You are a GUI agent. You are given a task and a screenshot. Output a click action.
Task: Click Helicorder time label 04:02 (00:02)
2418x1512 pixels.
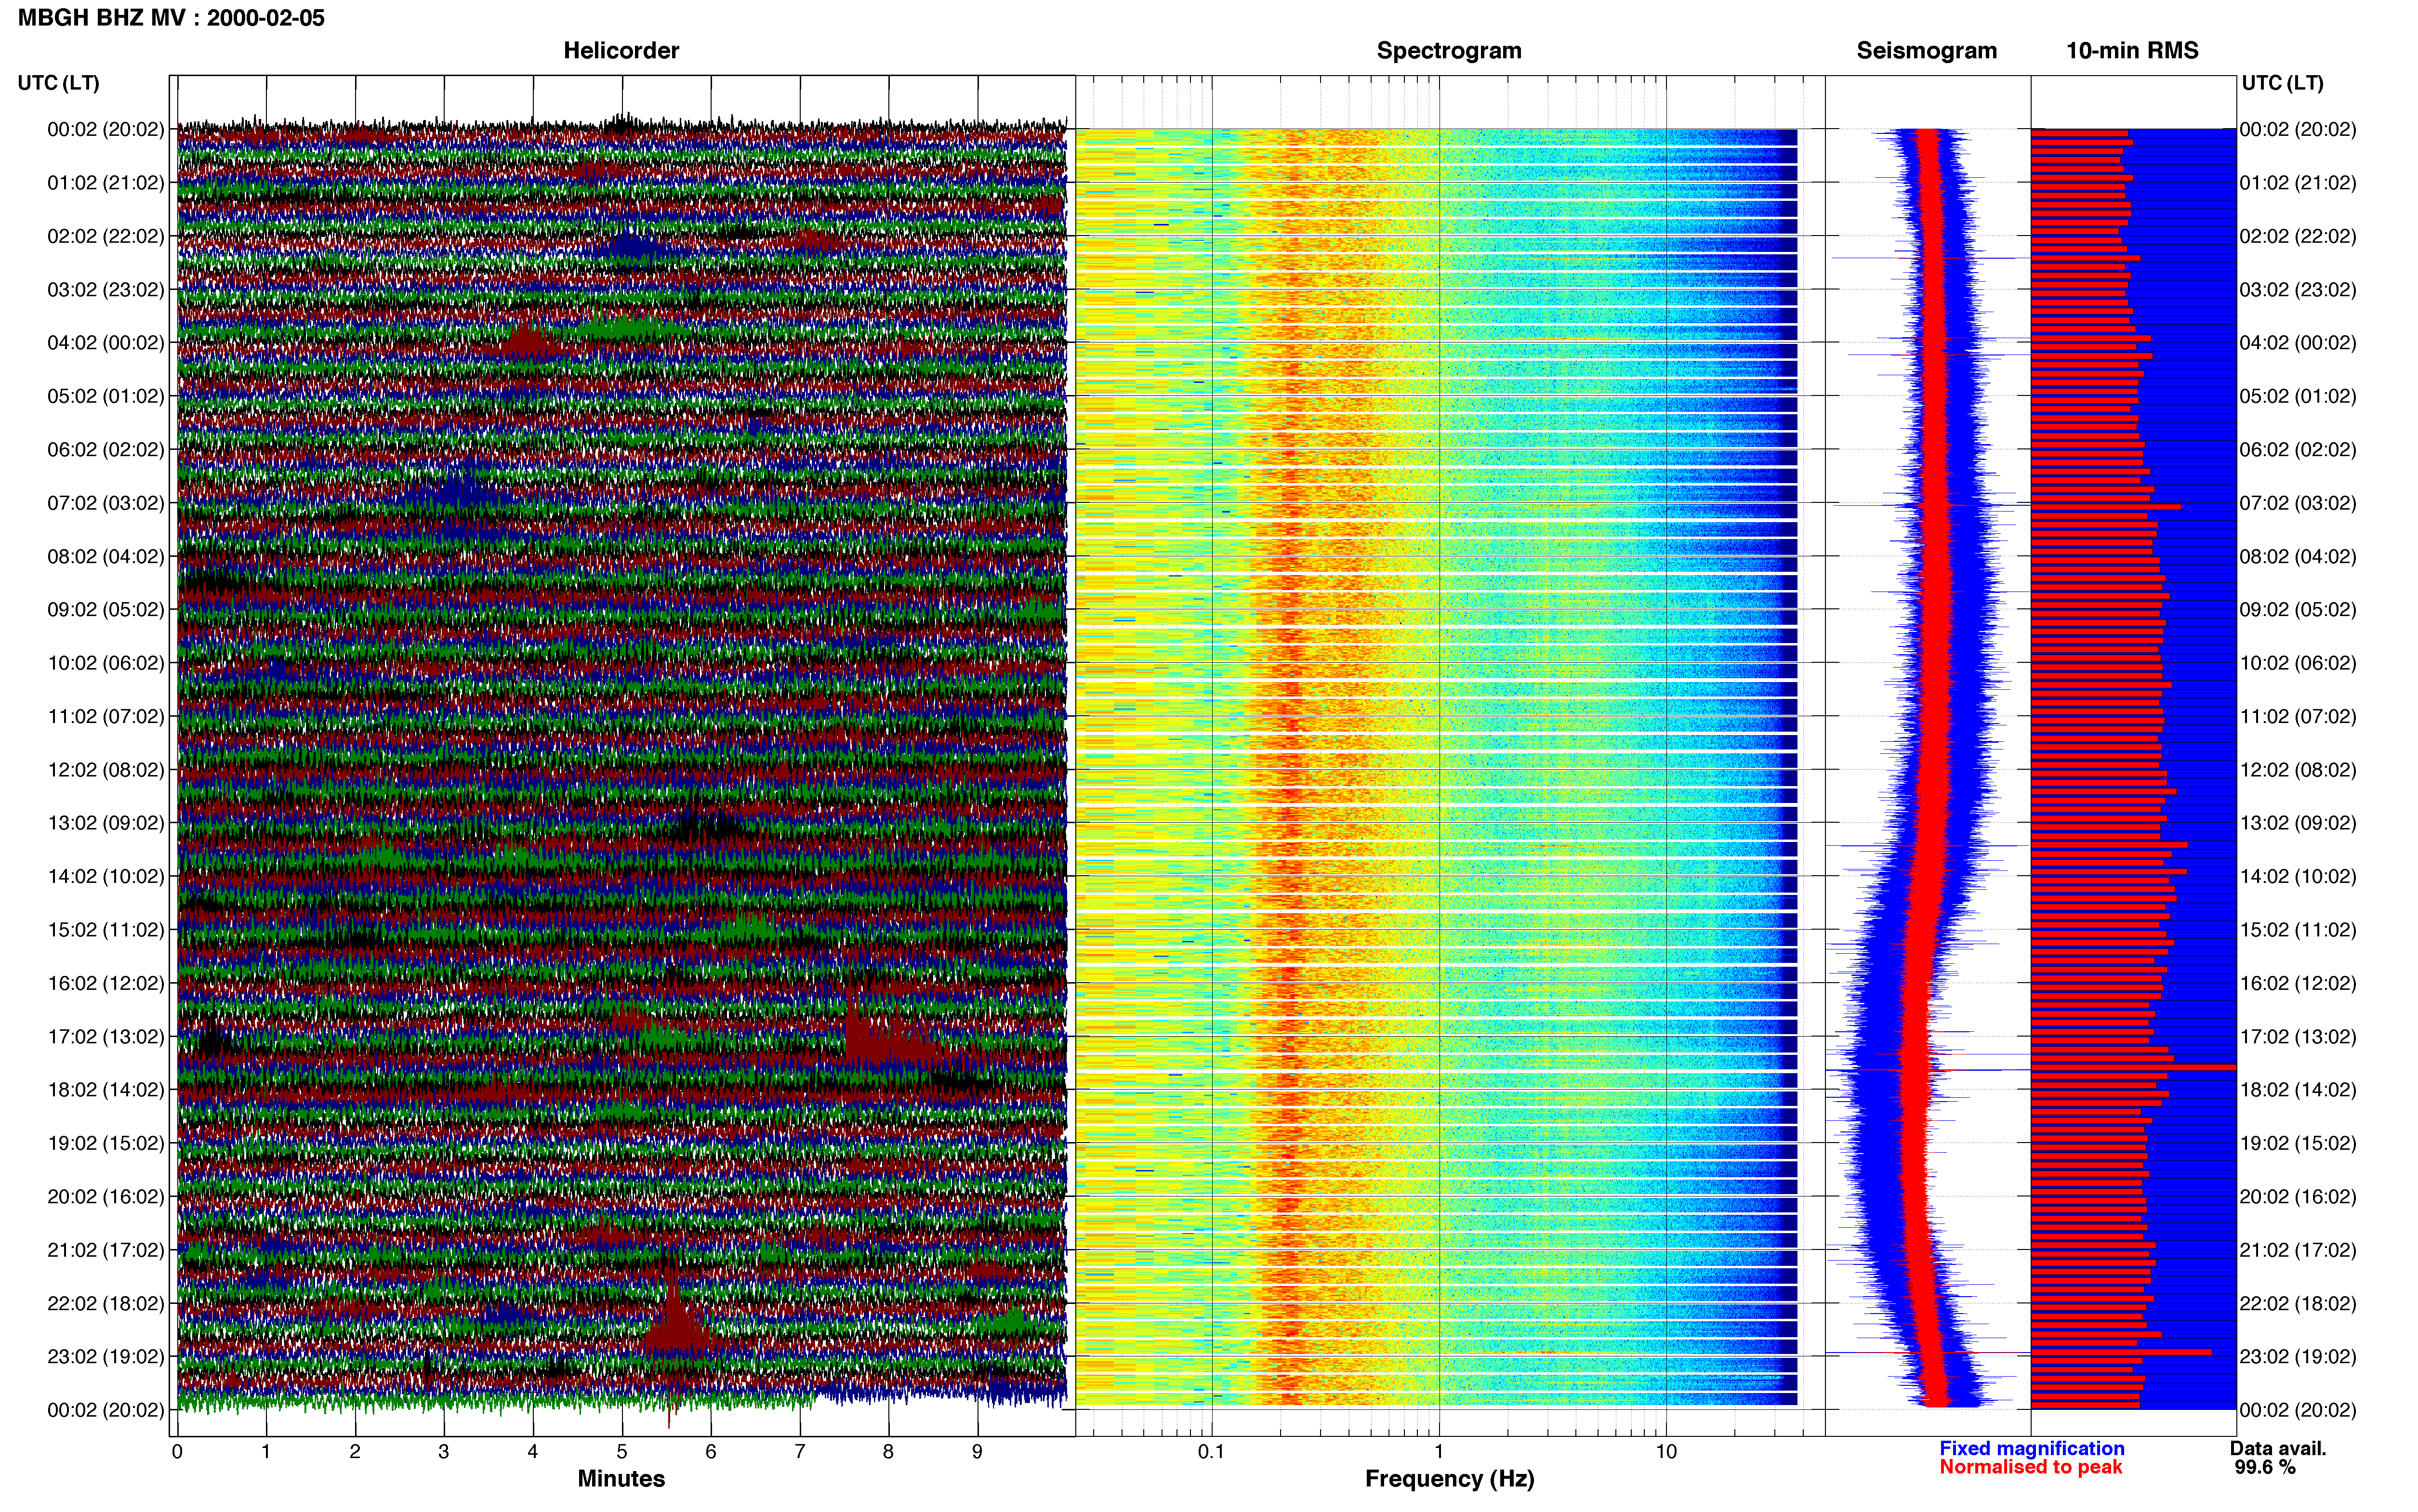click(x=106, y=343)
